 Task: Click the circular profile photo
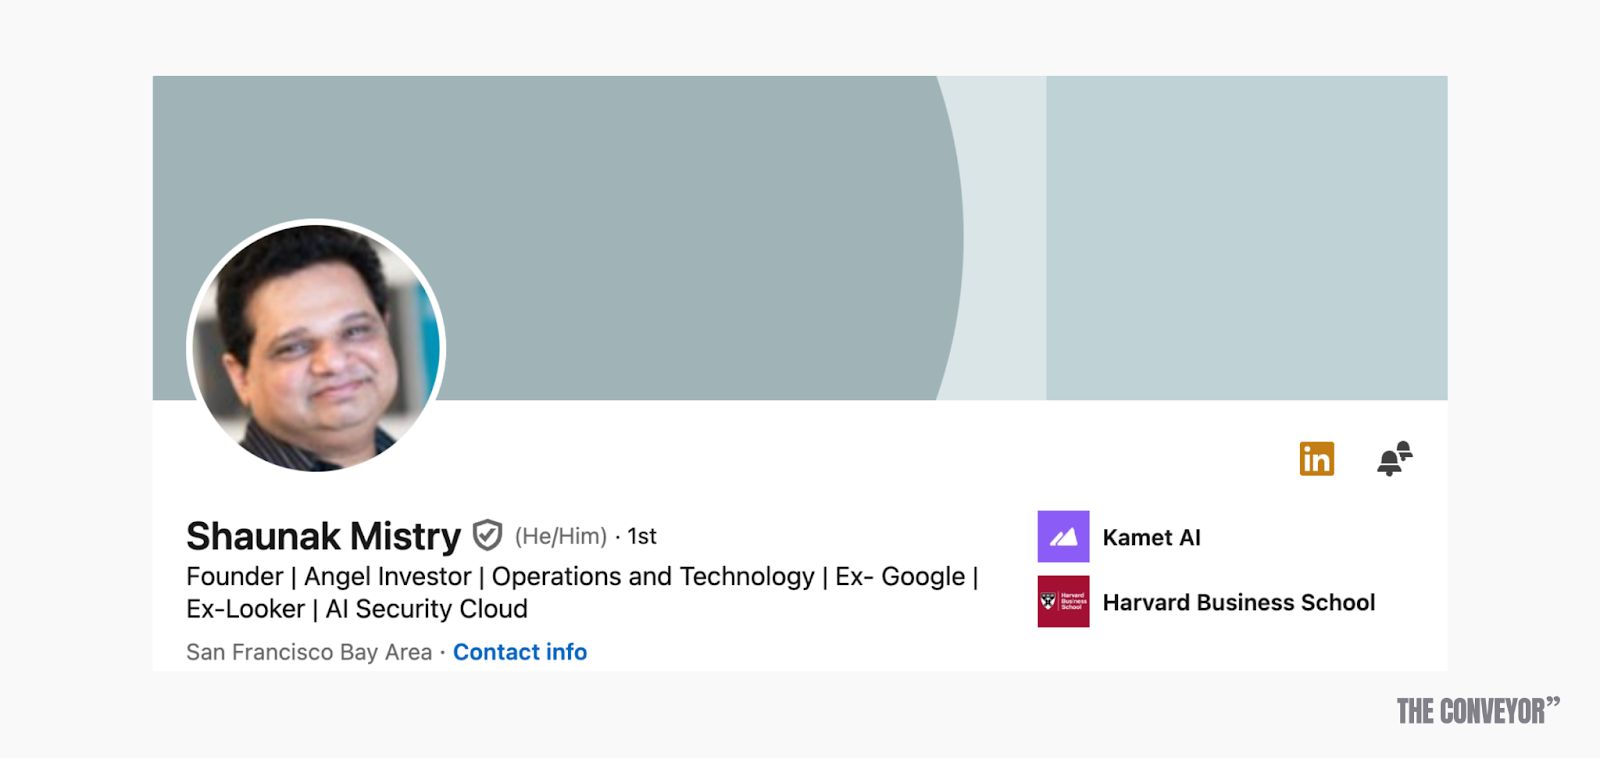click(x=316, y=347)
